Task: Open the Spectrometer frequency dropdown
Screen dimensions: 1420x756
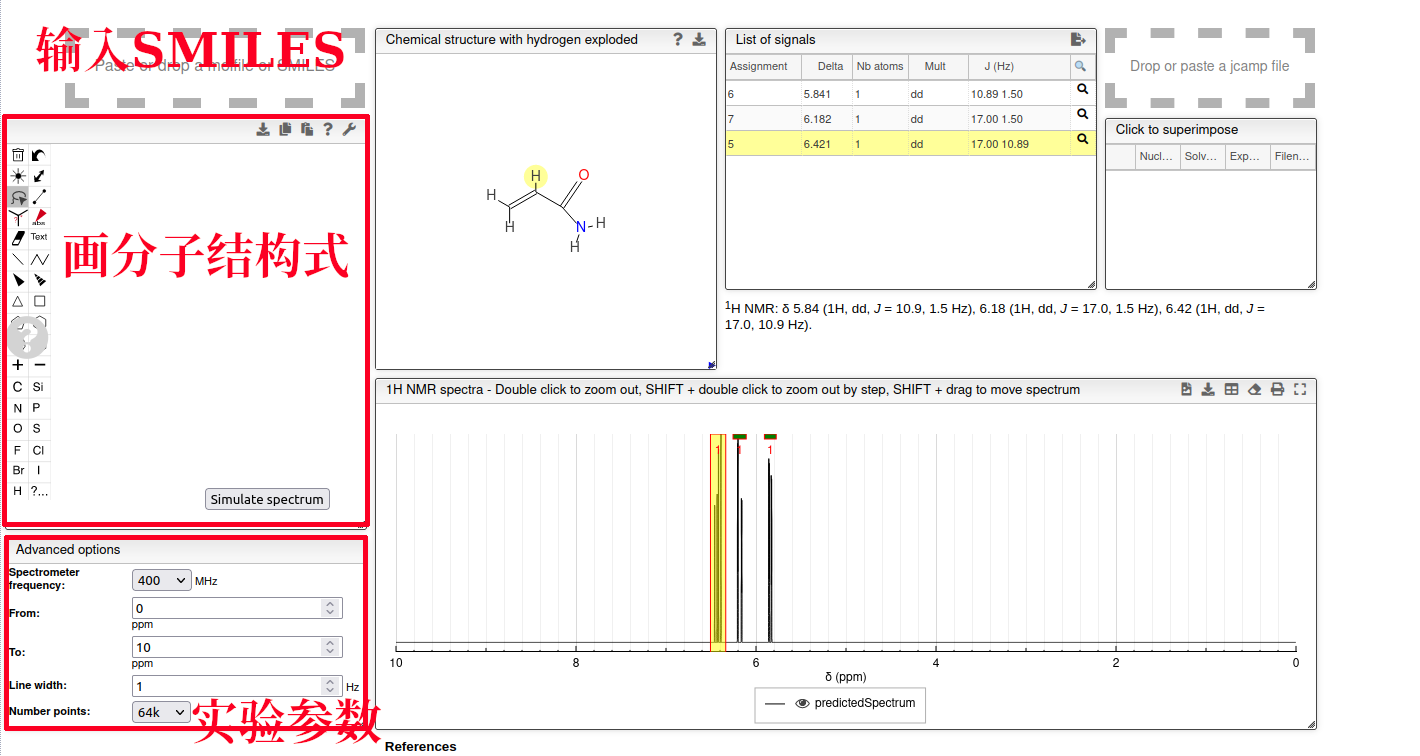Action: click(161, 580)
